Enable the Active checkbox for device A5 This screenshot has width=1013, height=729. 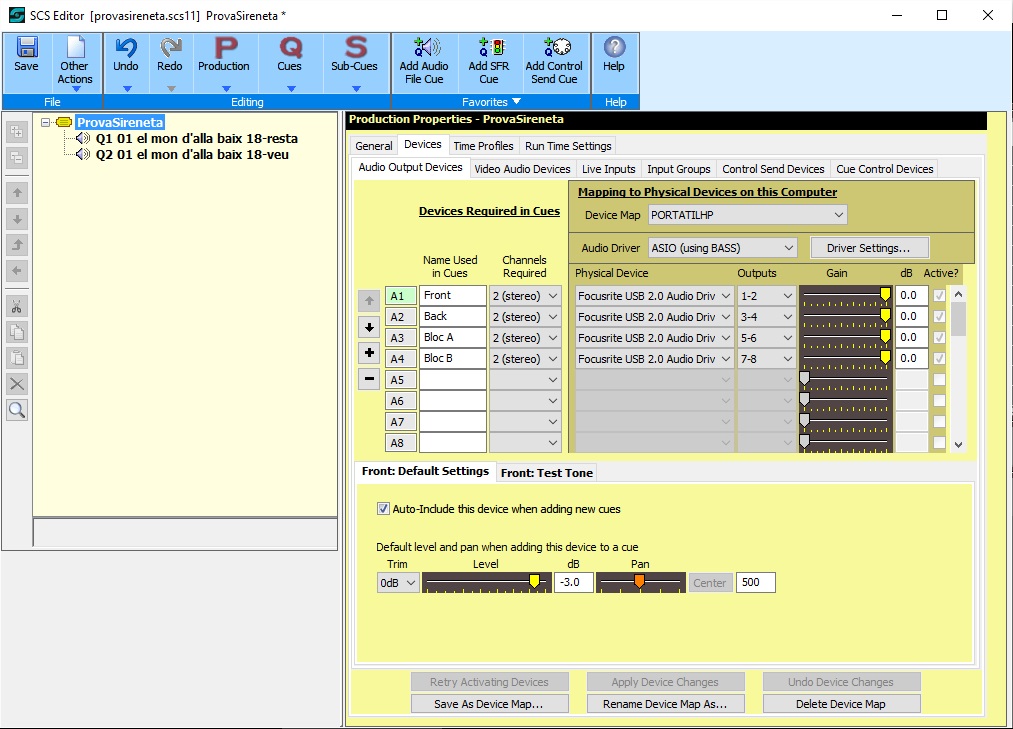pyautogui.click(x=939, y=380)
